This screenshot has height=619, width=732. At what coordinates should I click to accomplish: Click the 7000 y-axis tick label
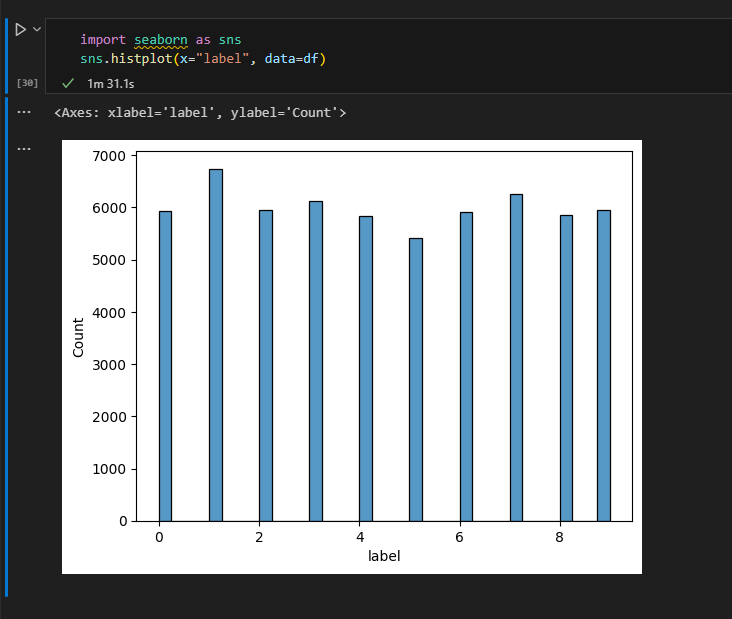(x=109, y=156)
